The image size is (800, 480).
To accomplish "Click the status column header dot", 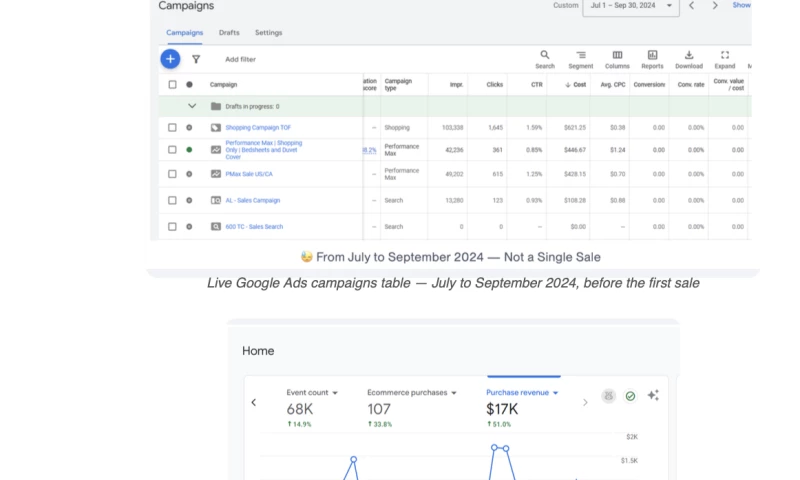I will coord(189,85).
